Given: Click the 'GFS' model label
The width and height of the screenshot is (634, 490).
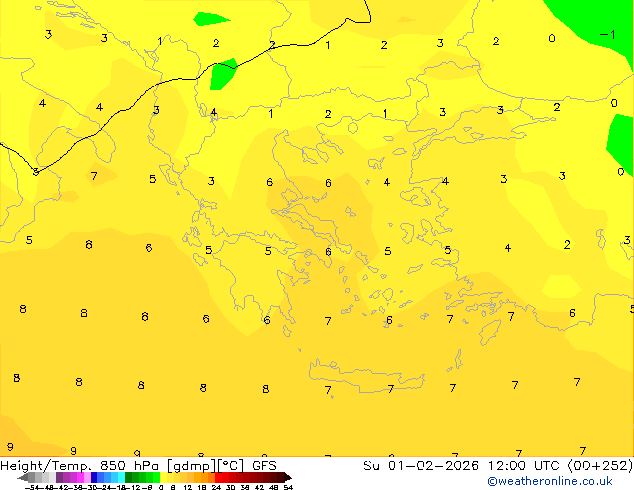Looking at the screenshot, I should pos(264,466).
